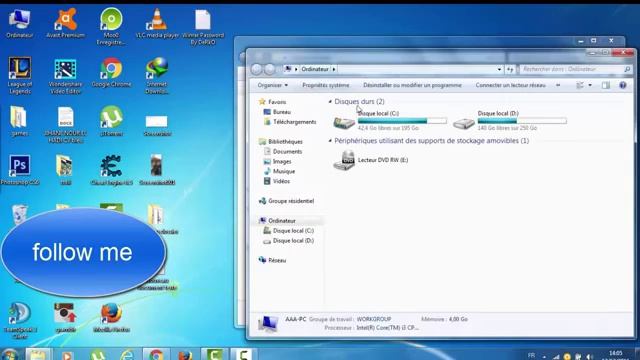Open Internet Explorer from the taskbar
The width and height of the screenshot is (640, 360).
[x=127, y=354]
